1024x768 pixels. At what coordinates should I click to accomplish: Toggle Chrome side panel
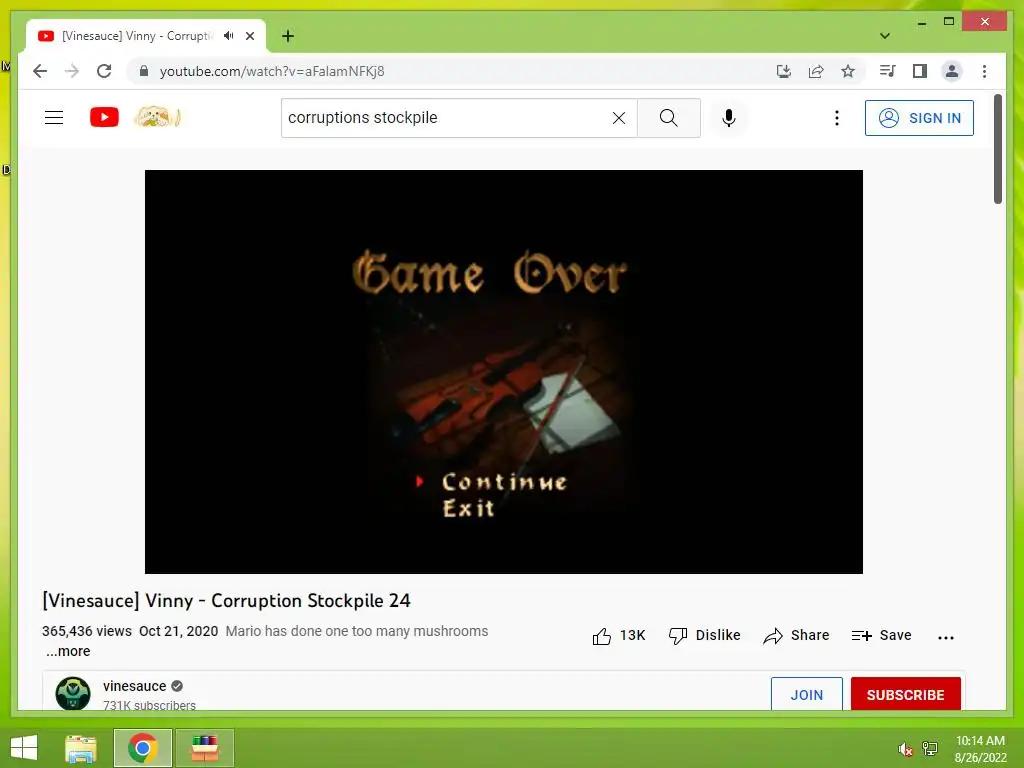tap(920, 71)
